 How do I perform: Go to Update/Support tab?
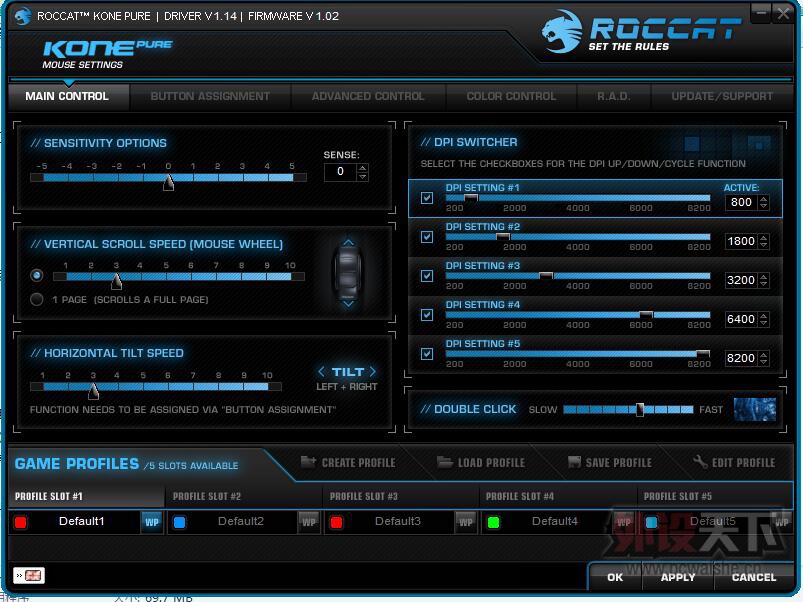pyautogui.click(x=722, y=96)
